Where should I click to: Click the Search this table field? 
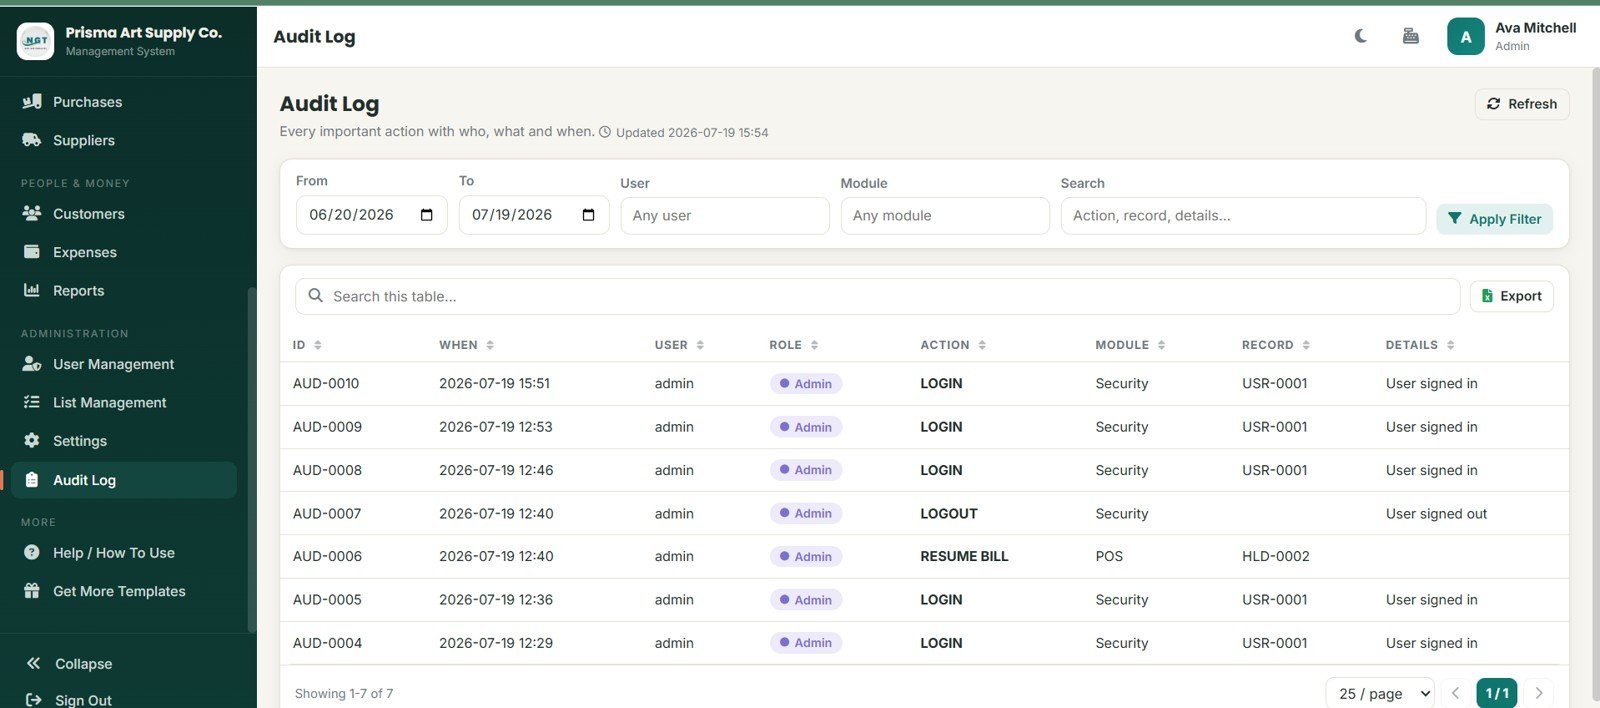[x=877, y=296]
